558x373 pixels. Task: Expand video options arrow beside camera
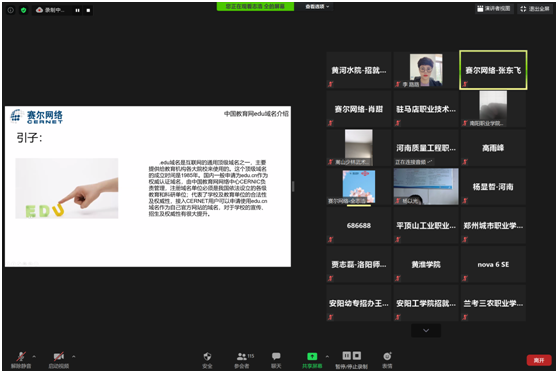(73, 356)
